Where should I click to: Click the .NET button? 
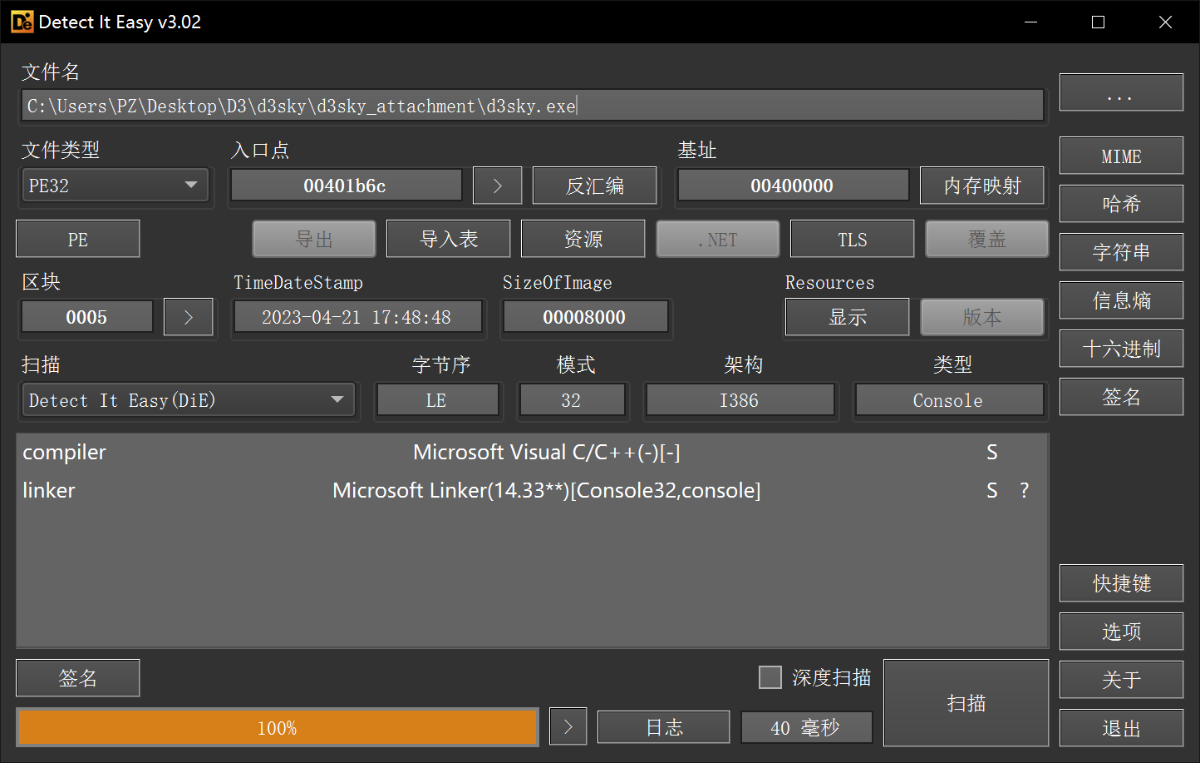pos(717,239)
